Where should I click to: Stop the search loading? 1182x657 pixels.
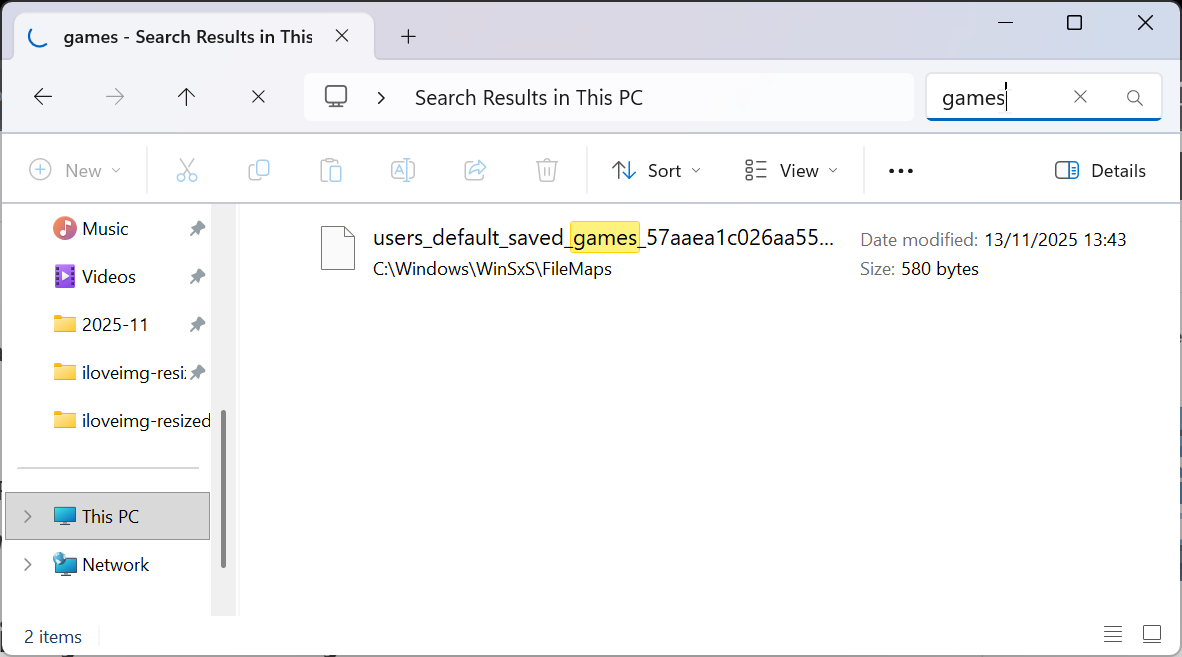point(258,97)
